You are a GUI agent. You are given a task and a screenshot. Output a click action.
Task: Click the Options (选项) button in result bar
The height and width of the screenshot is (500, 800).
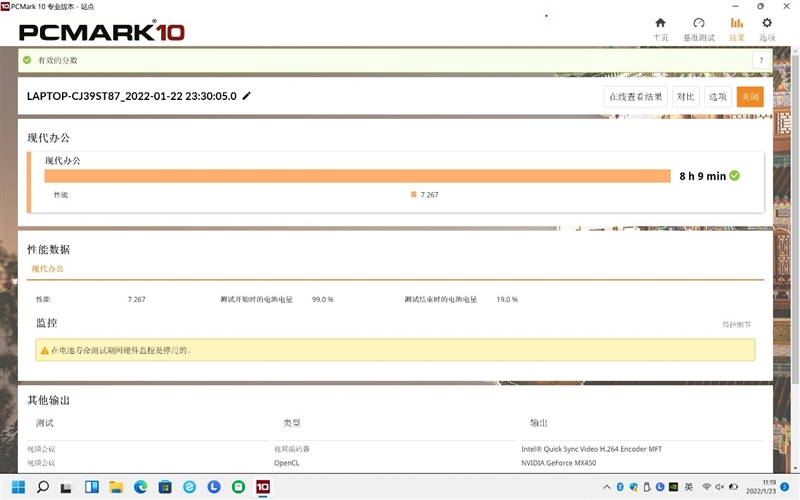click(717, 96)
